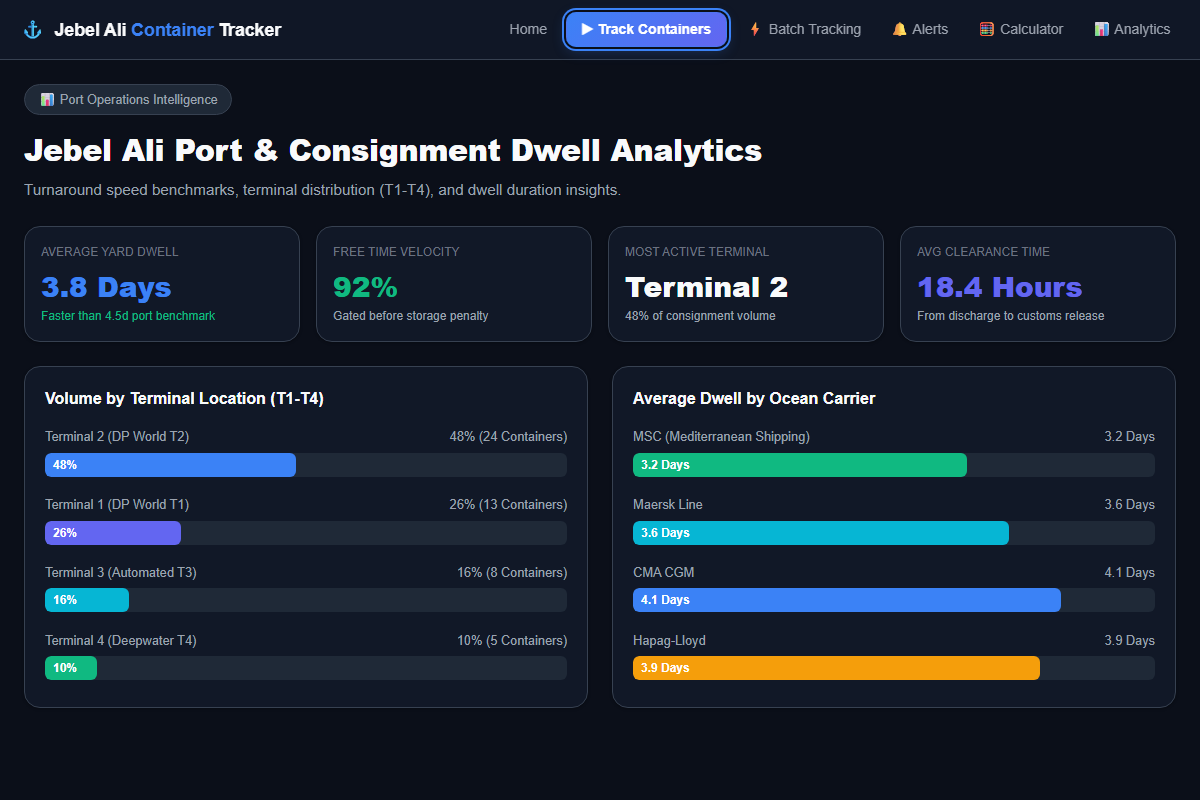Click the Terminal 2 48% progress bar

tap(306, 465)
